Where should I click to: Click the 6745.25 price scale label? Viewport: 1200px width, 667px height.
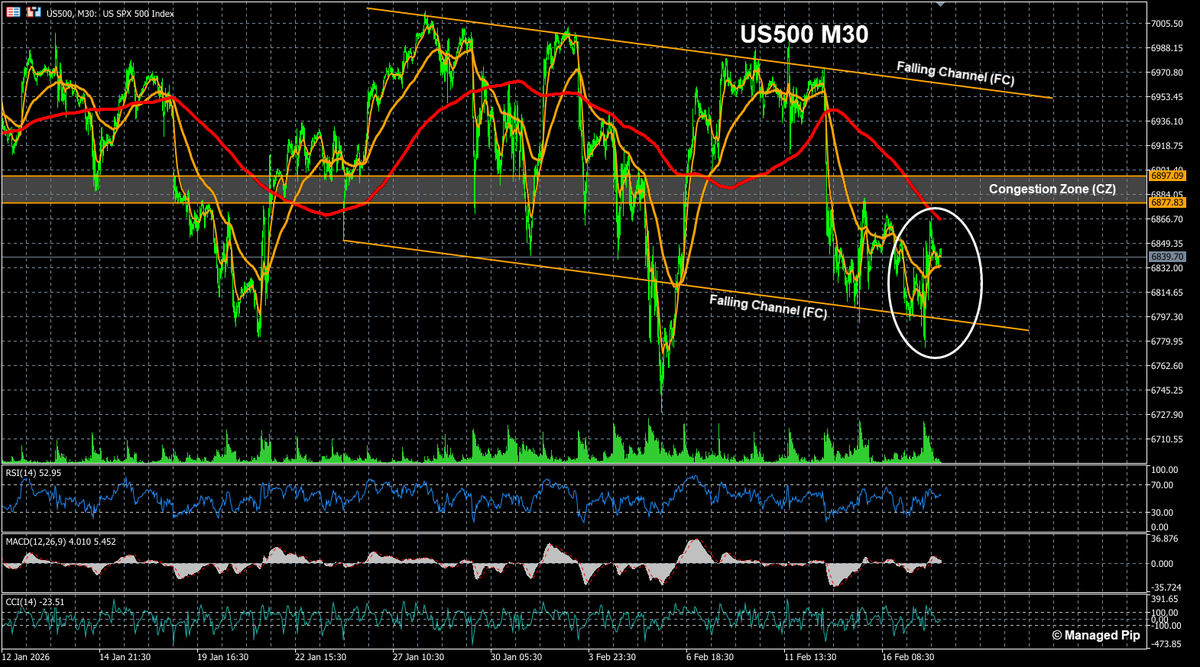1167,390
